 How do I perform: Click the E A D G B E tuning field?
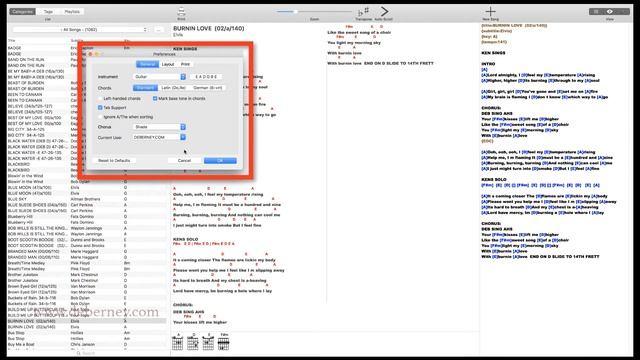coord(206,77)
